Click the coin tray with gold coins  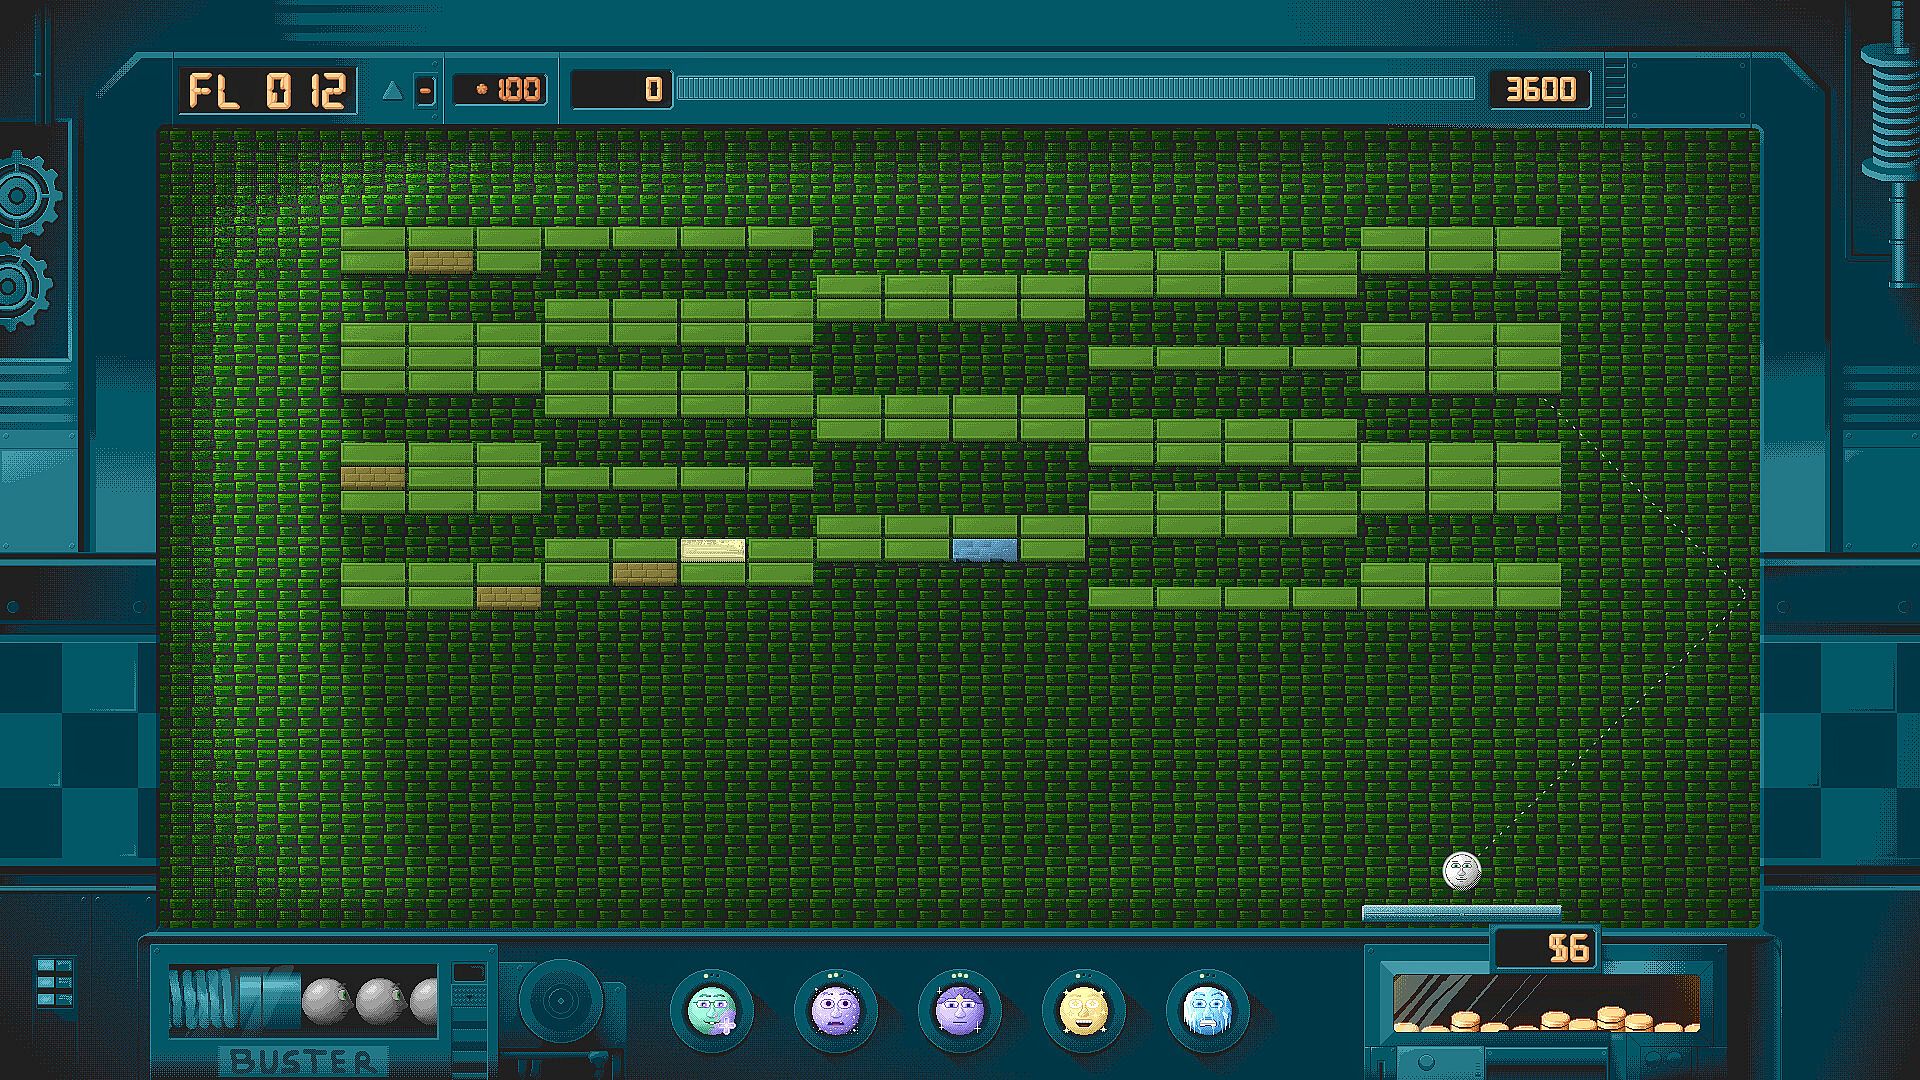click(x=1545, y=1005)
